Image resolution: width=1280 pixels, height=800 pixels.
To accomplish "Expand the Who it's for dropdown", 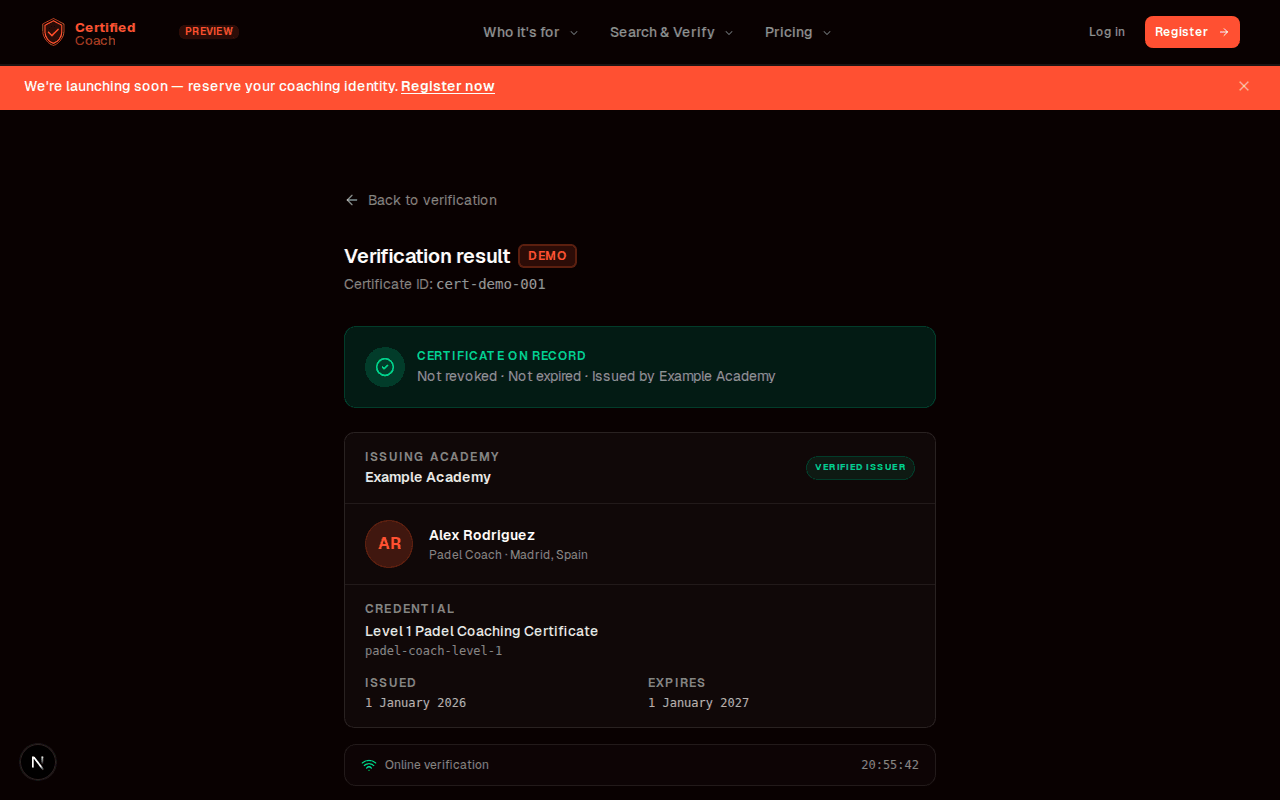I will tap(530, 32).
